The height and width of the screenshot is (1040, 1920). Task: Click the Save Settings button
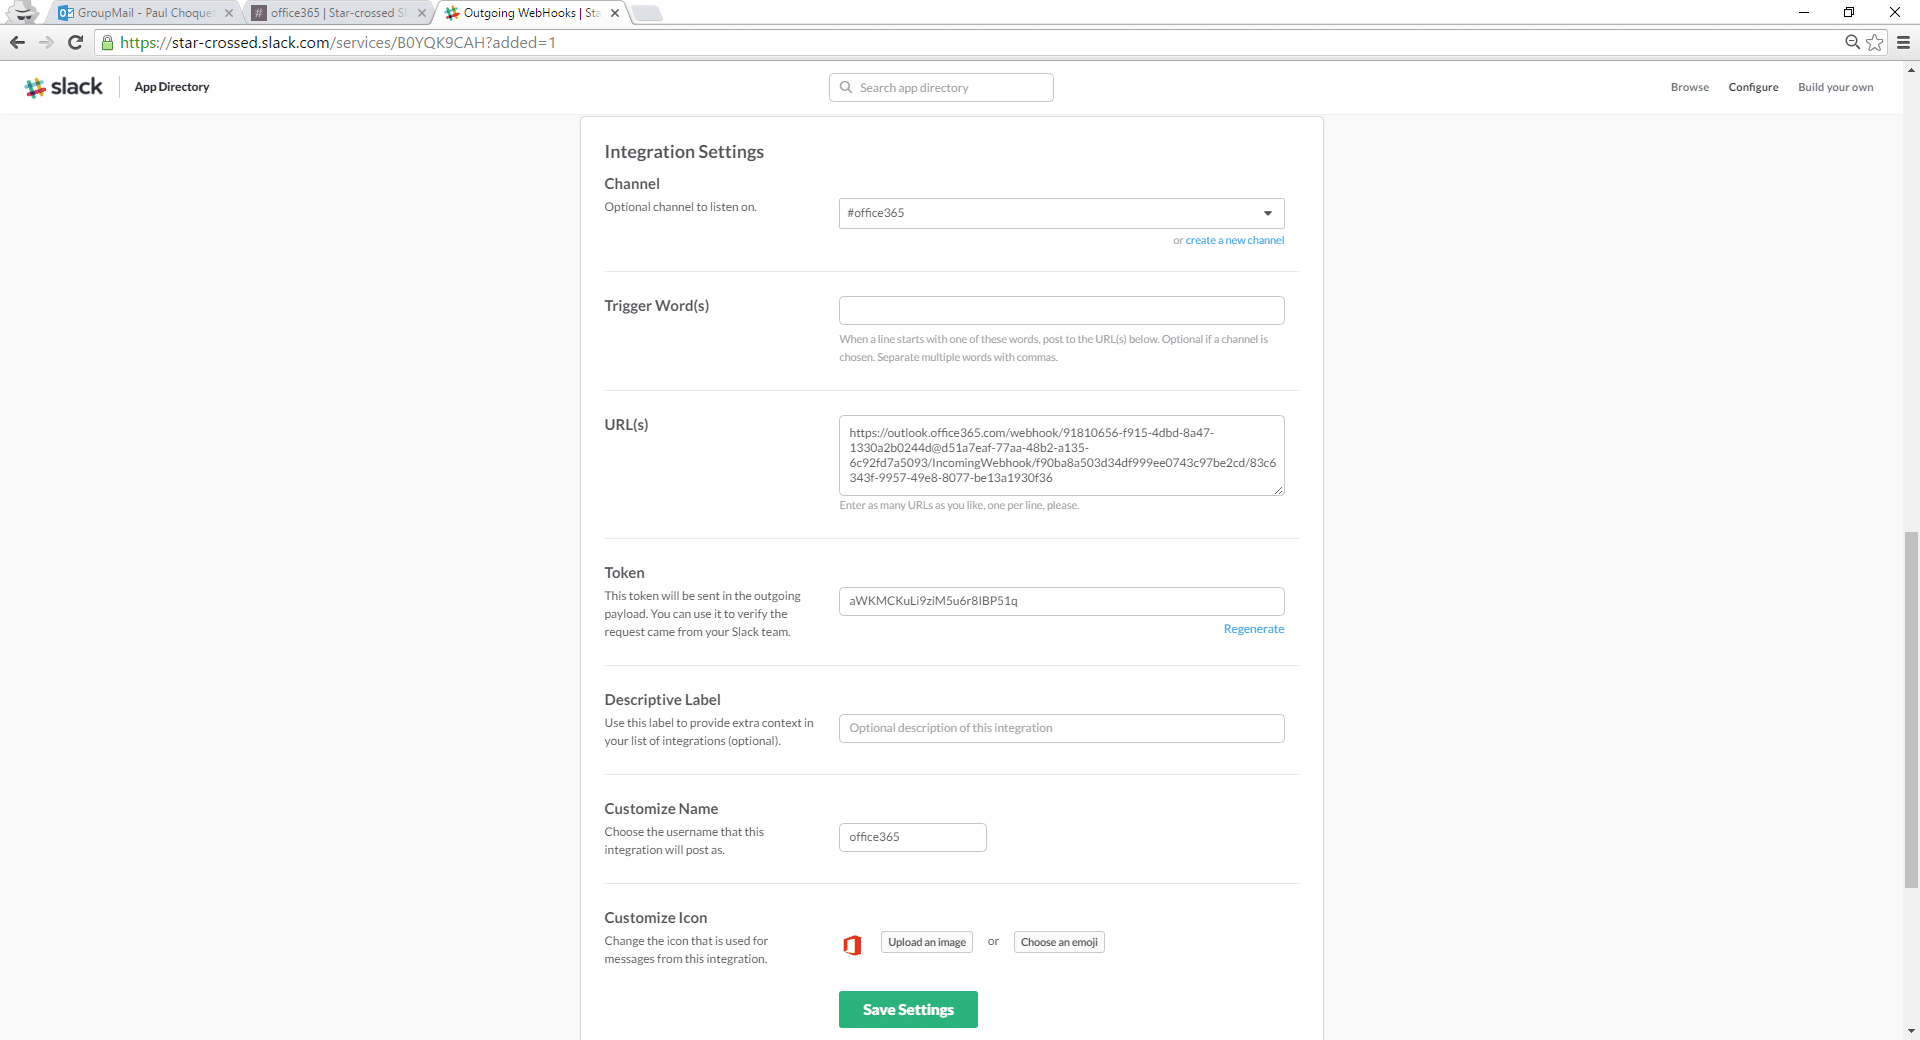click(x=908, y=1010)
